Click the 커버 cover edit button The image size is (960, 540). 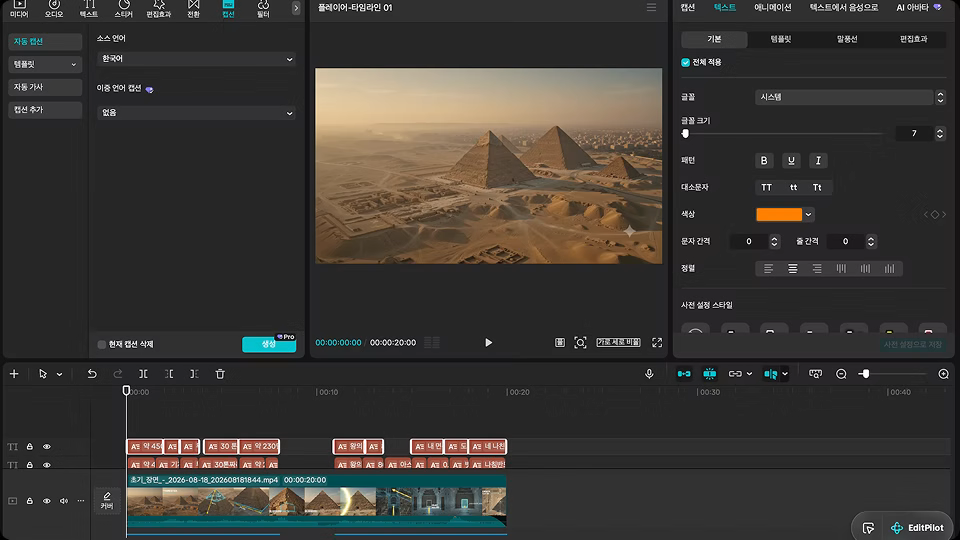click(x=107, y=500)
